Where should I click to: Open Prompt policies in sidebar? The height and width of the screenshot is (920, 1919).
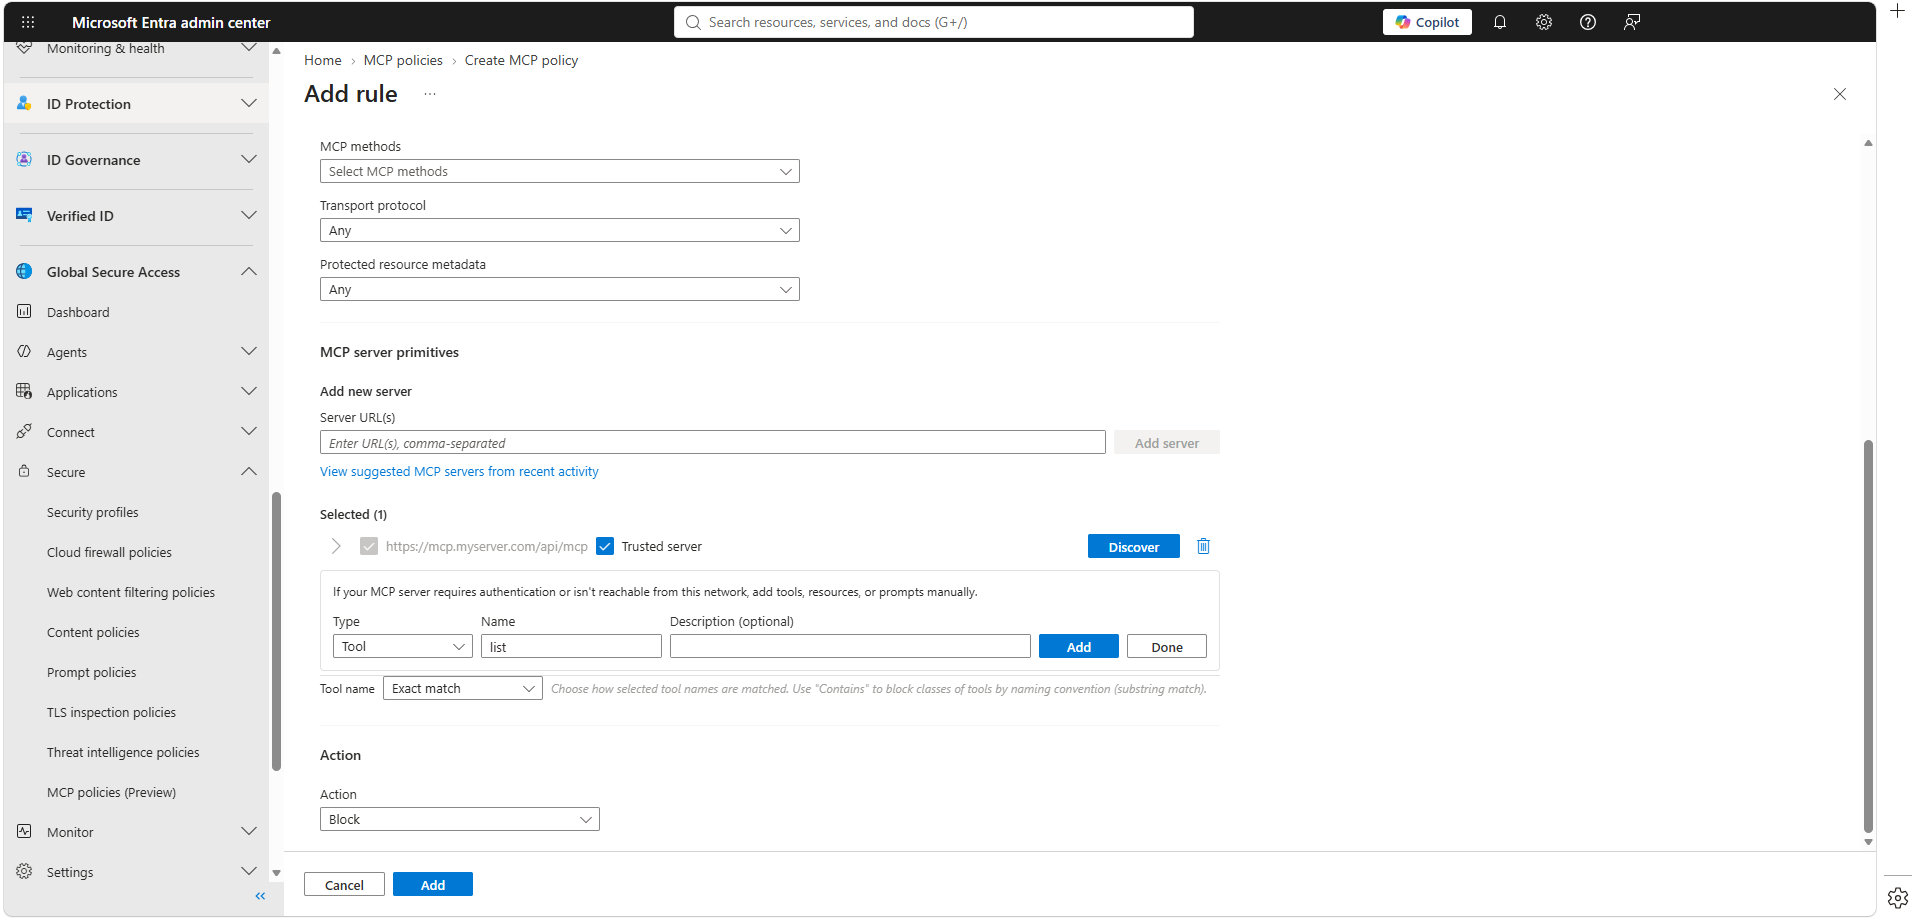click(92, 672)
